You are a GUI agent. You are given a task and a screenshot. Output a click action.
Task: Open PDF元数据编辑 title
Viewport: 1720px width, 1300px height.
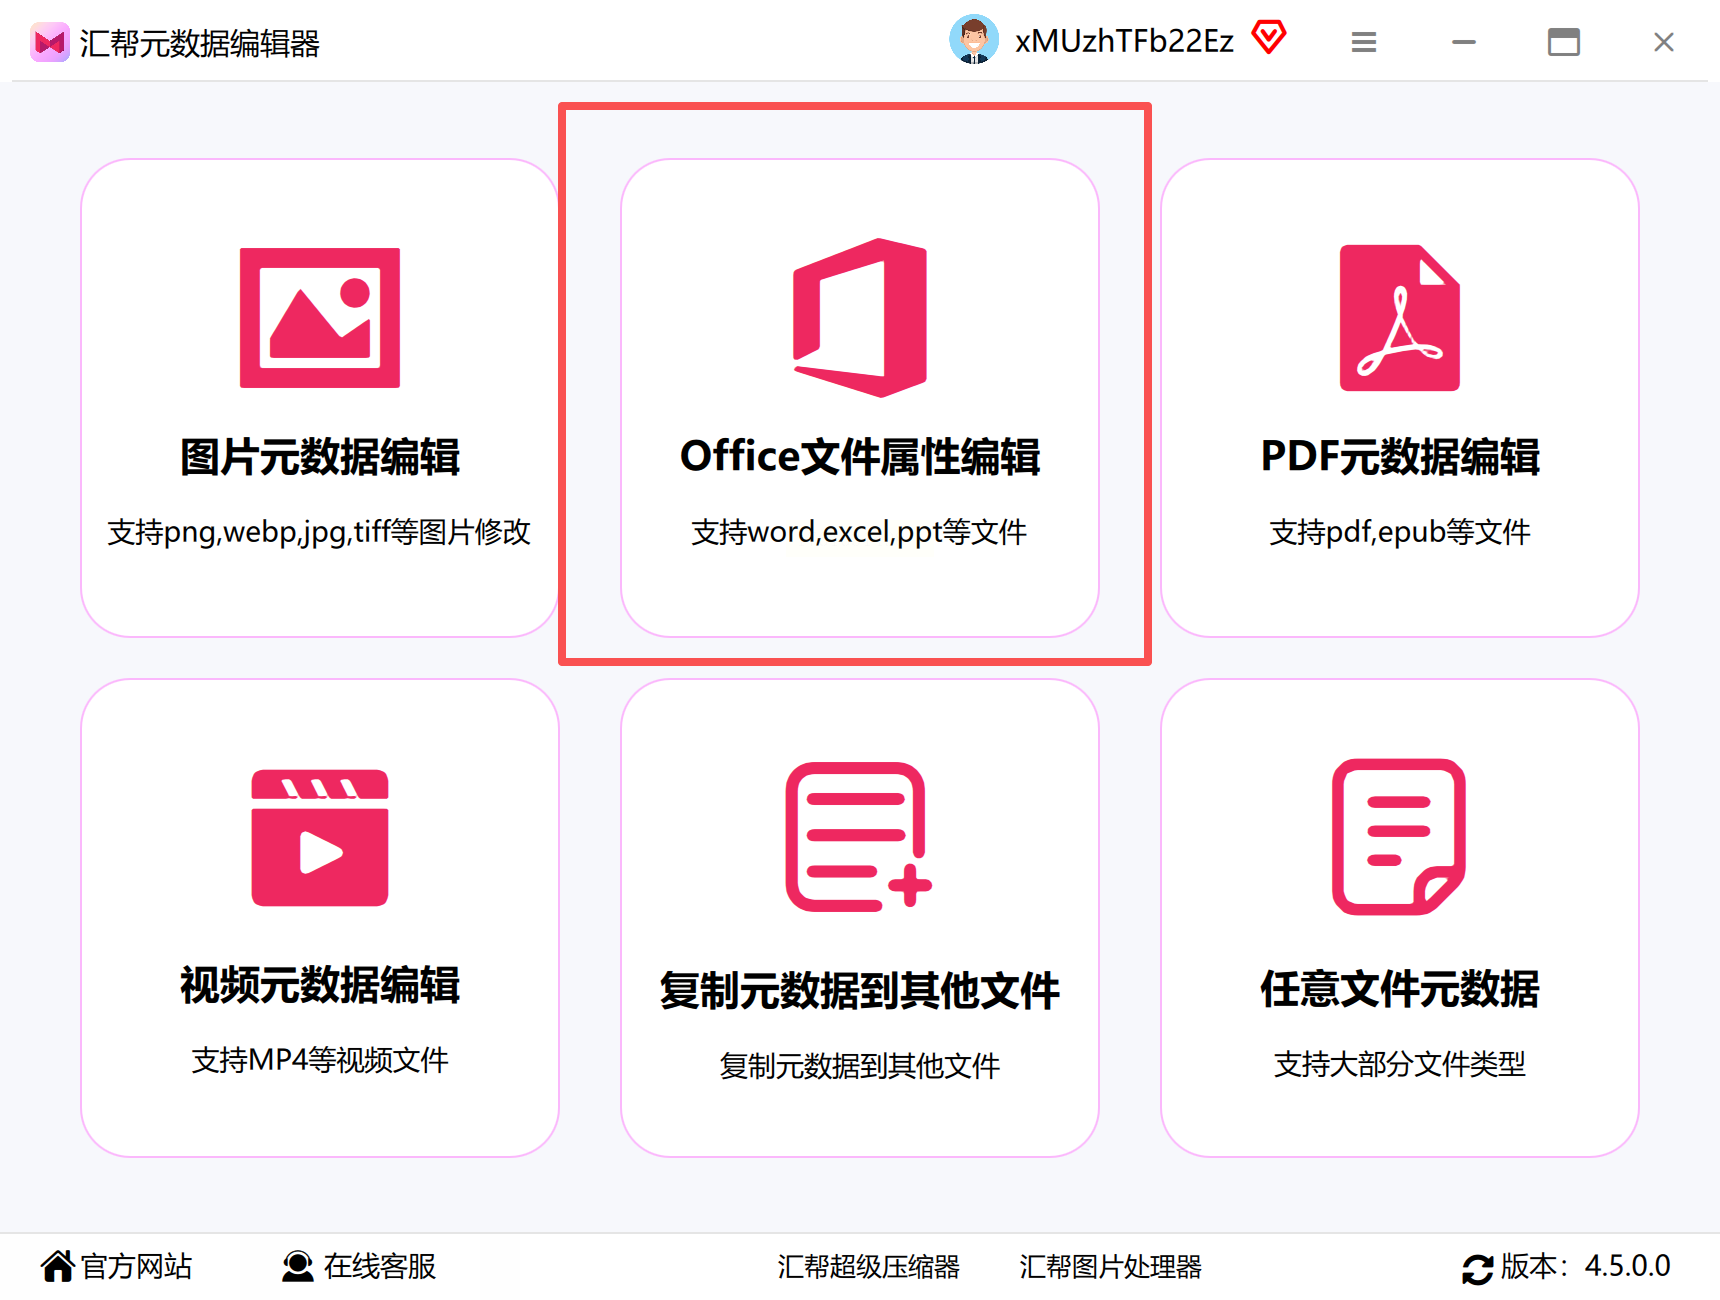point(1400,457)
